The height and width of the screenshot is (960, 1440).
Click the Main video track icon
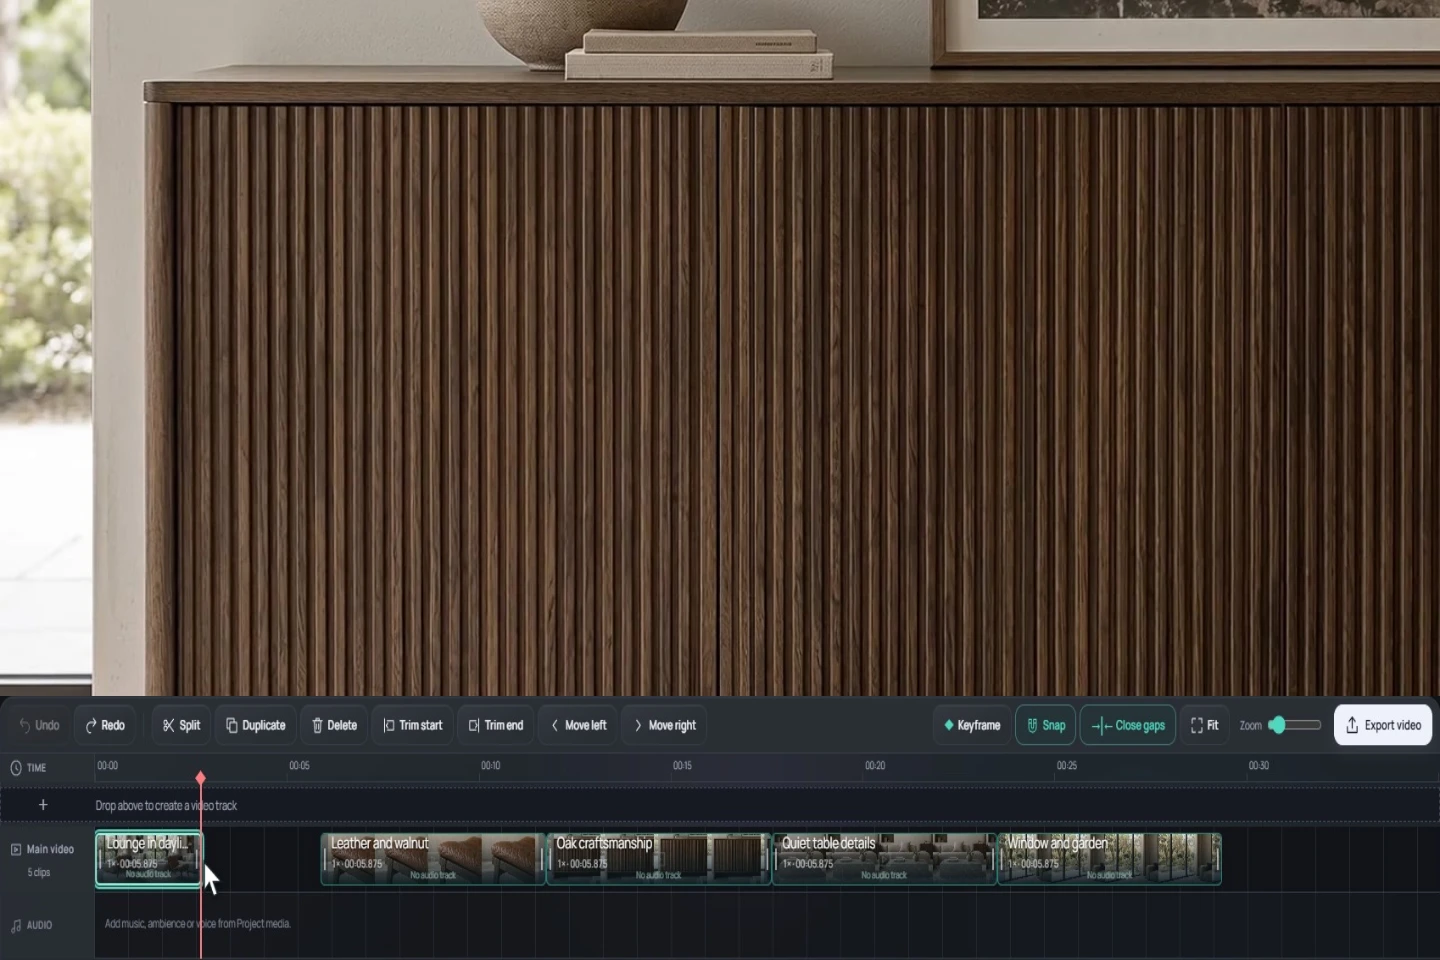[x=16, y=849]
